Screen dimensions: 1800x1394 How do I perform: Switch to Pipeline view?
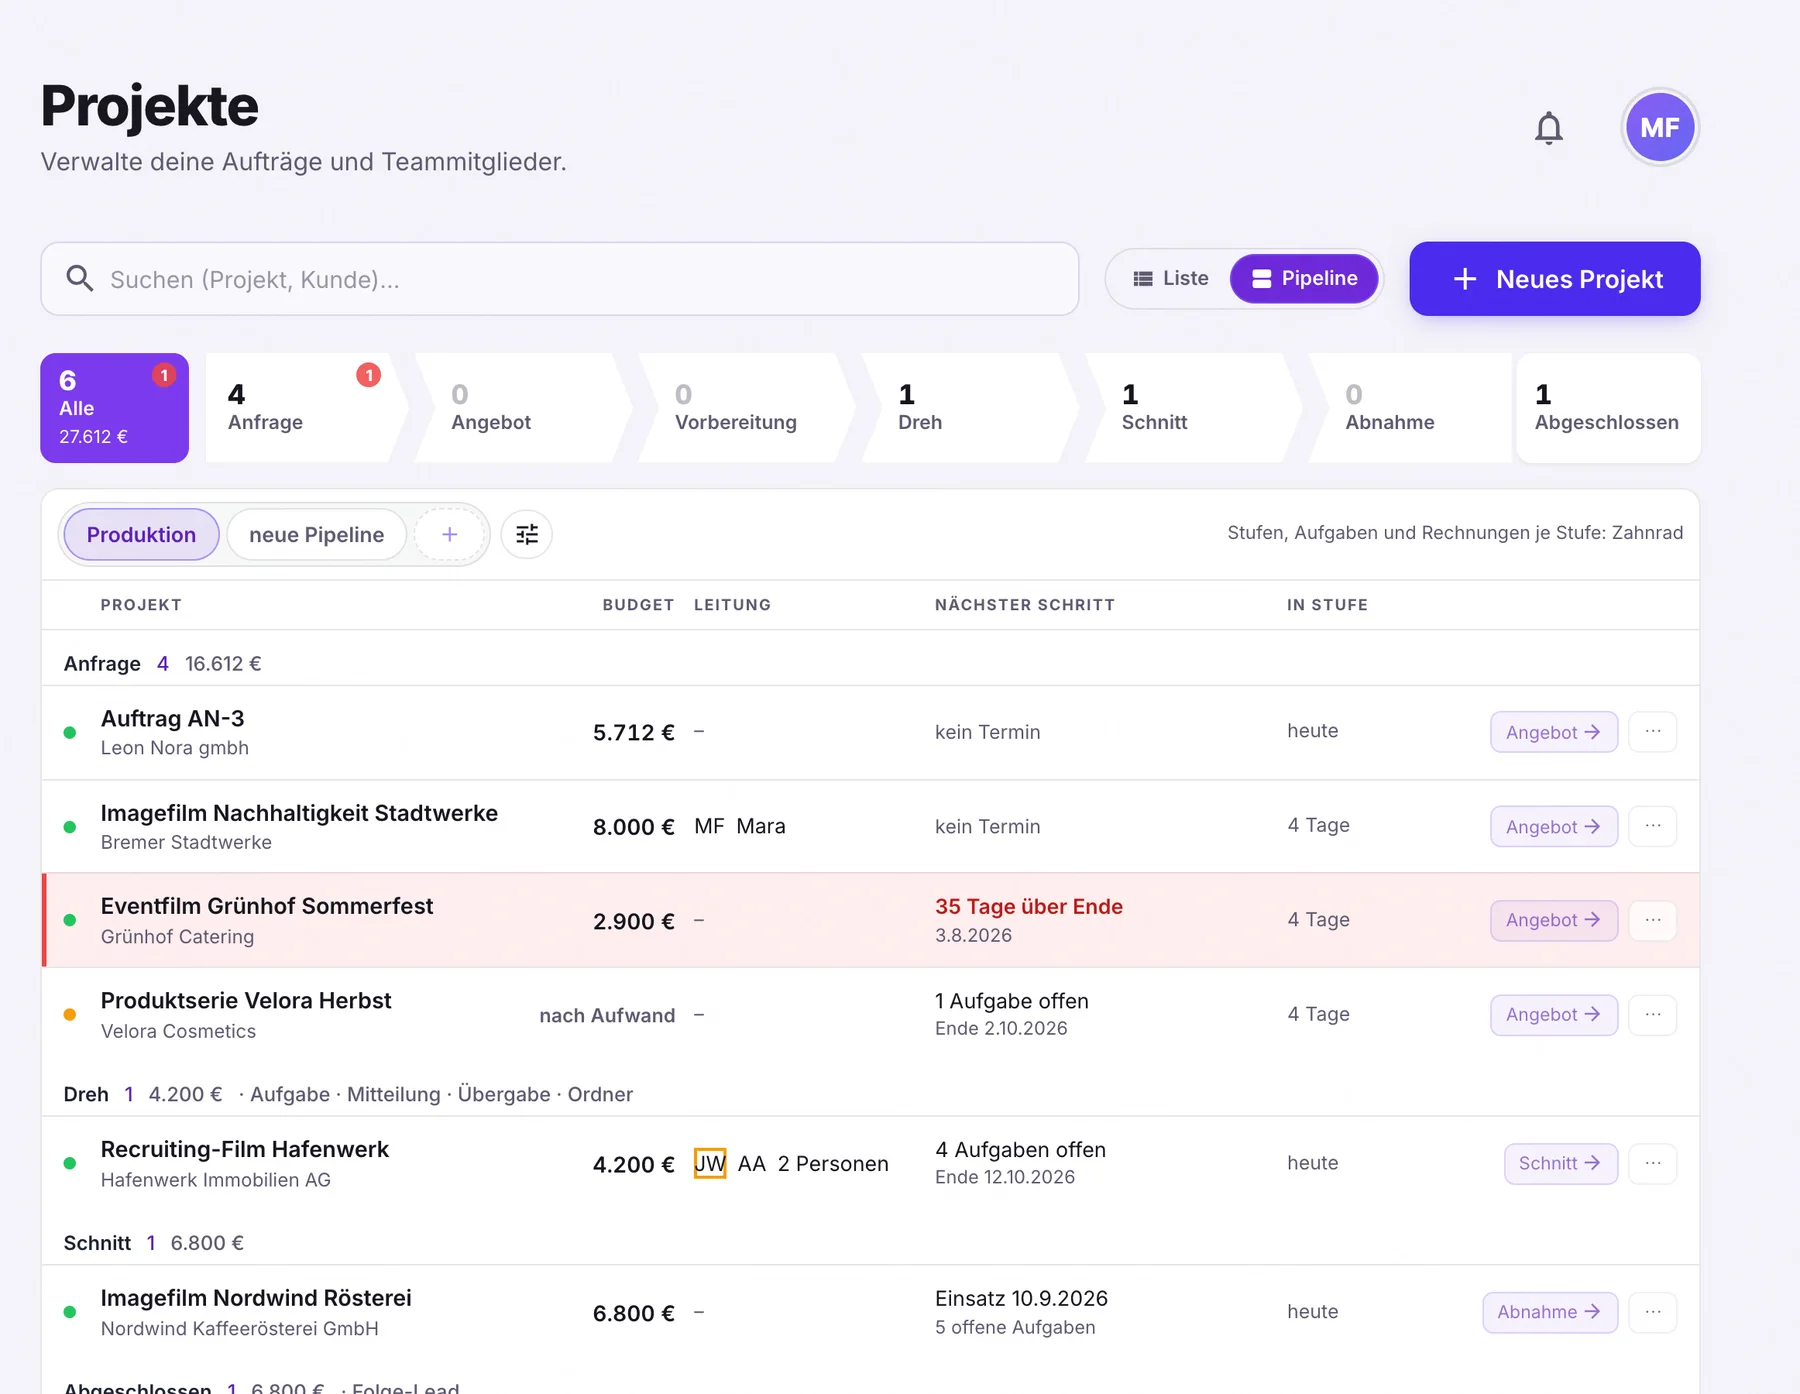(1305, 278)
